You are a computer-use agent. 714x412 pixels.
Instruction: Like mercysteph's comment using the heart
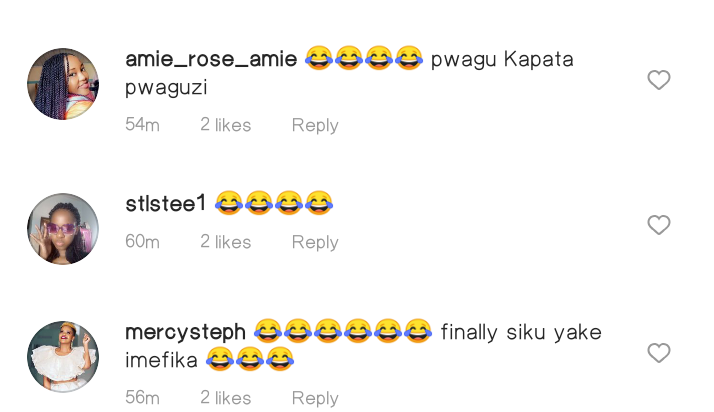click(659, 353)
